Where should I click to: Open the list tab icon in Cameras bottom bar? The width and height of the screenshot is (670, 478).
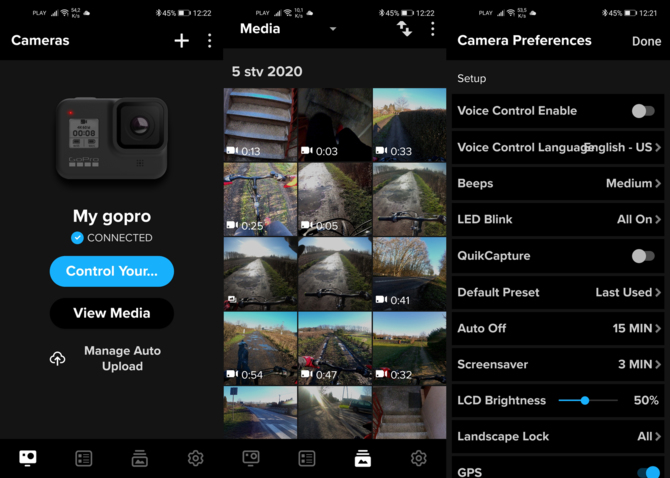pyautogui.click(x=84, y=458)
